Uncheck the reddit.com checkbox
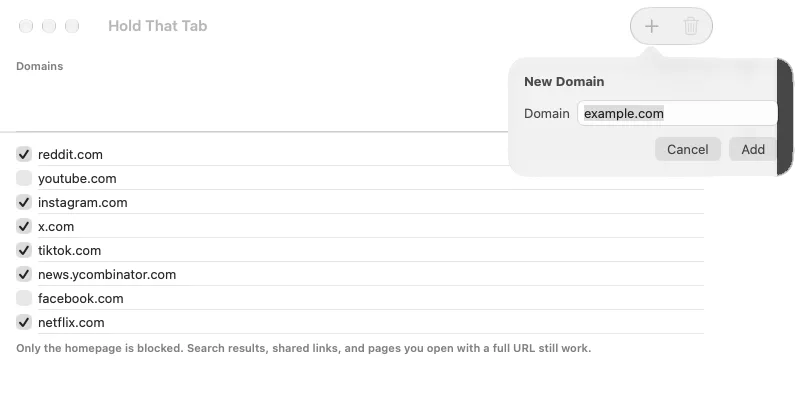 point(24,154)
